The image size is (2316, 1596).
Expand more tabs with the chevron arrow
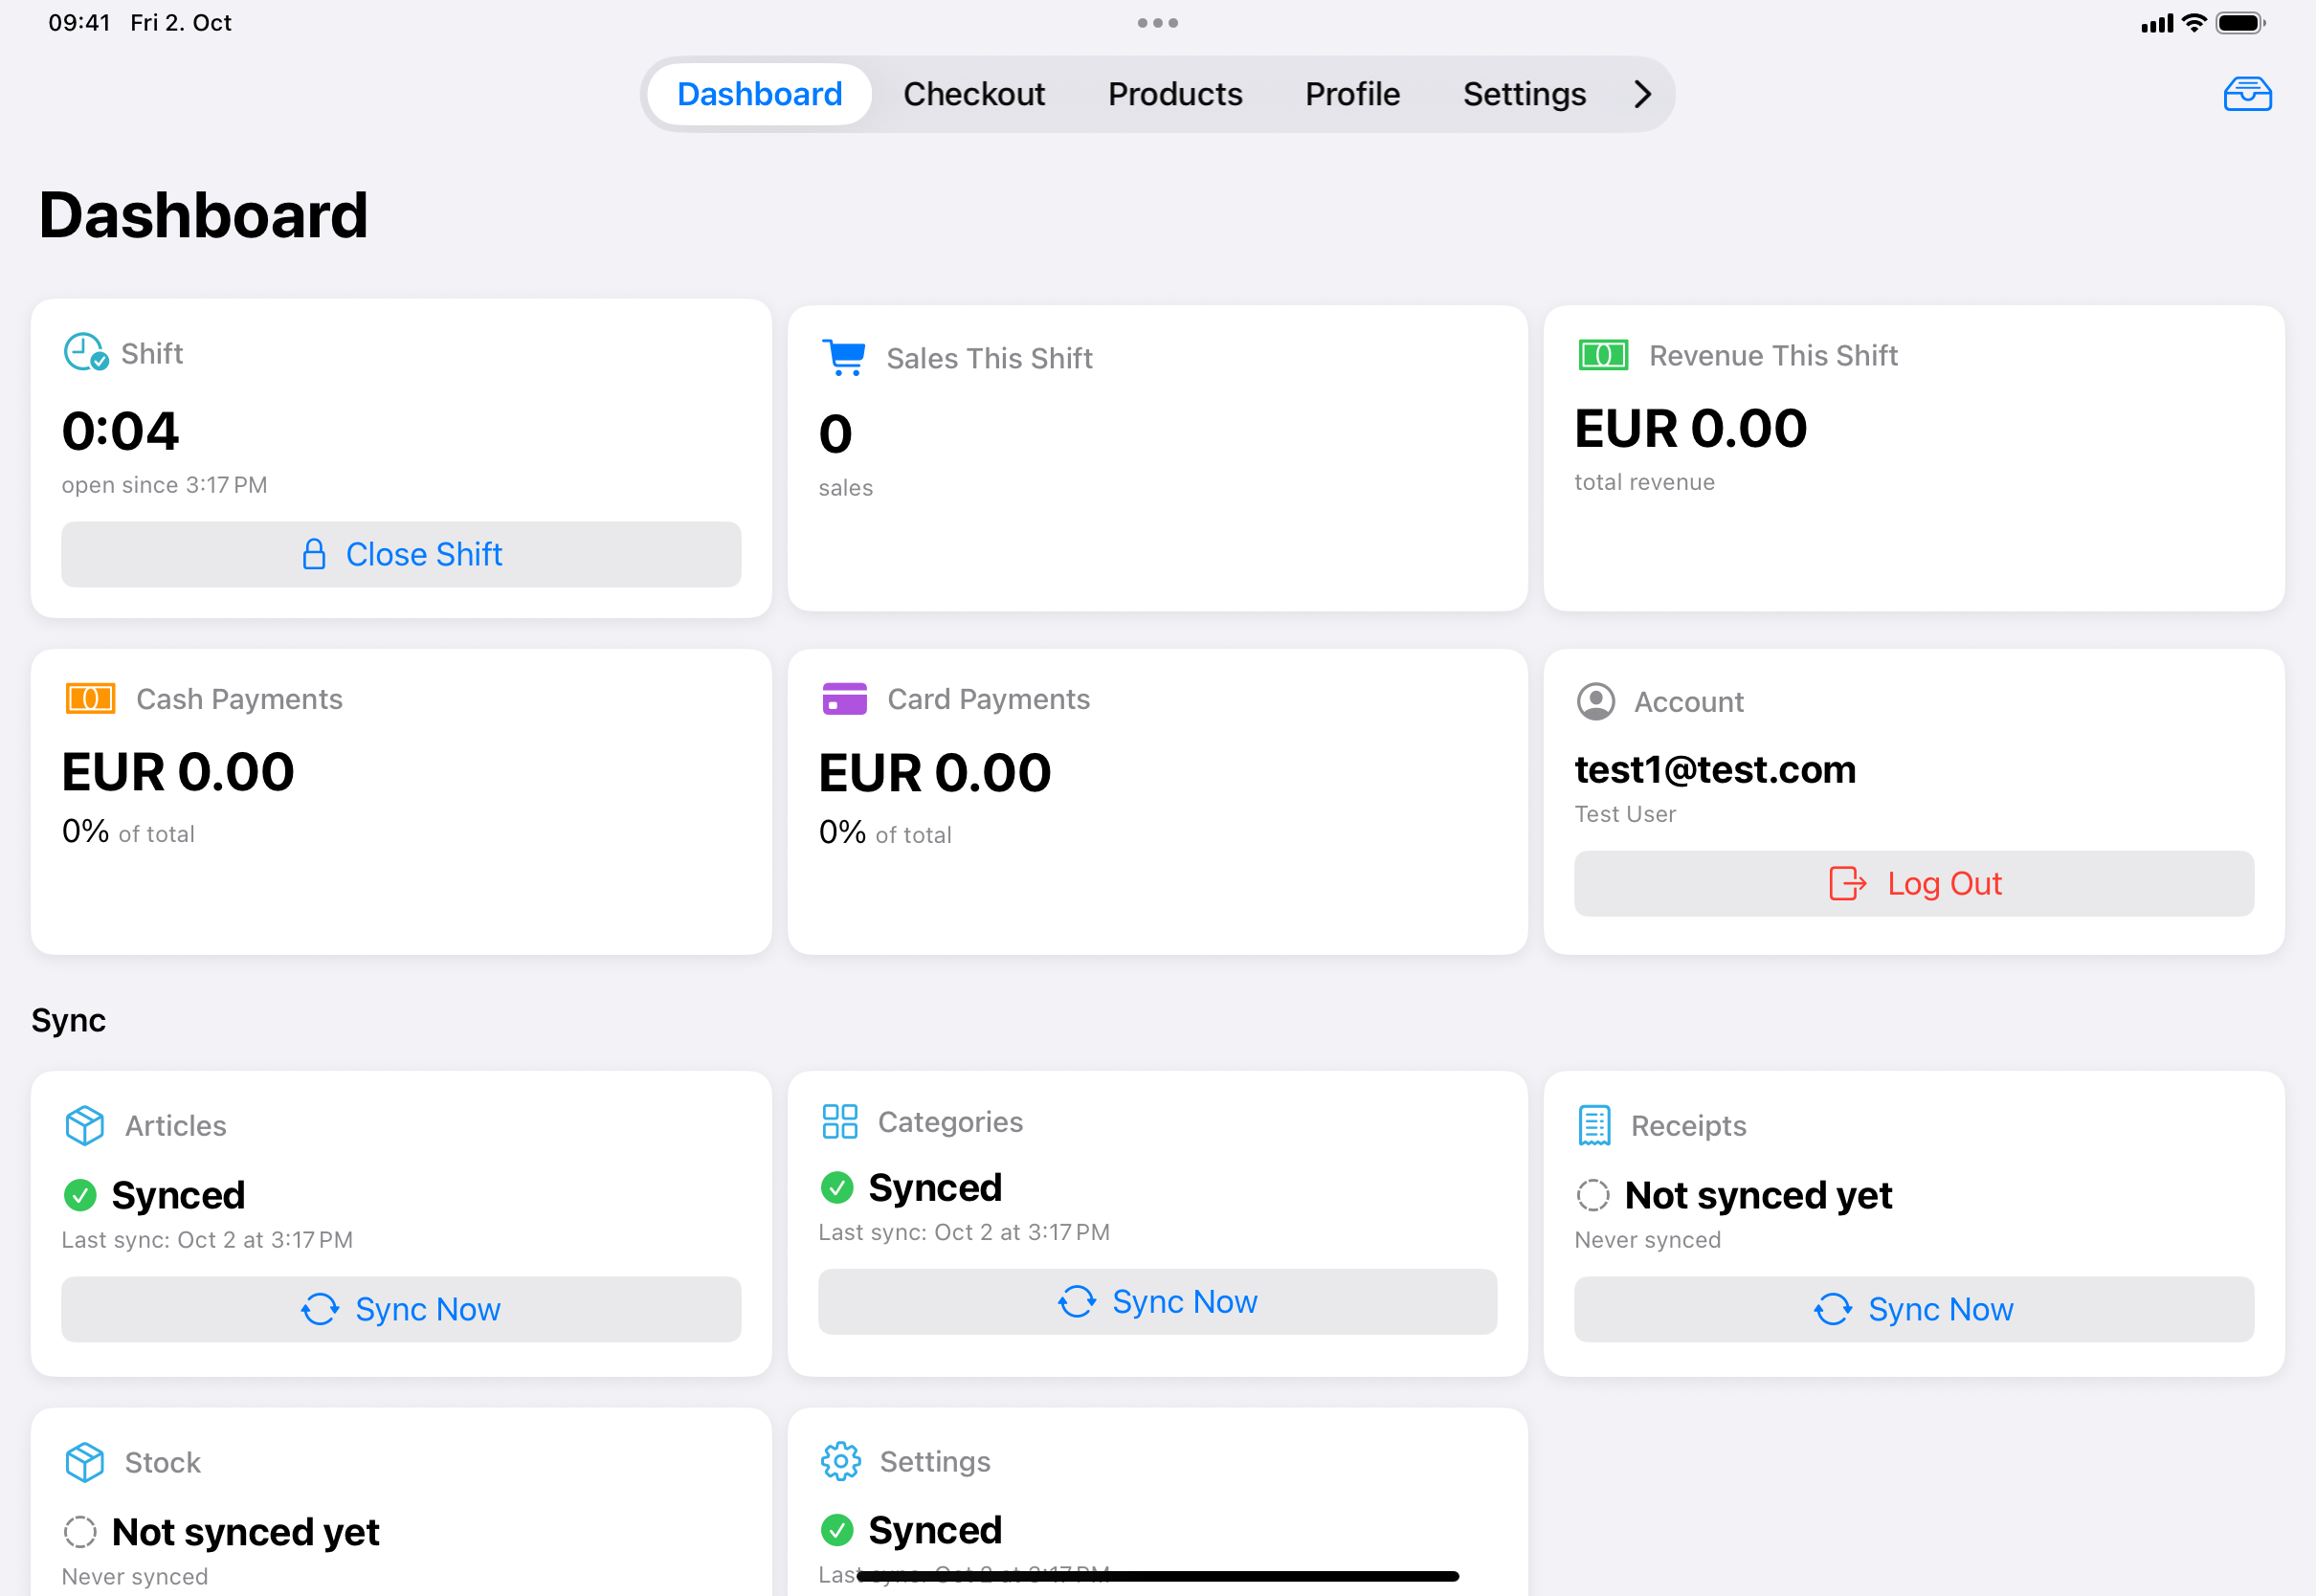[1642, 94]
